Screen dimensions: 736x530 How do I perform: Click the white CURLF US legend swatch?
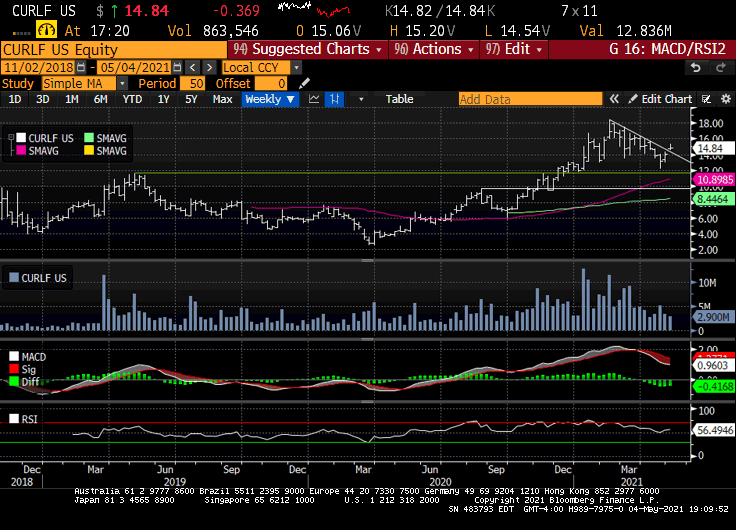pyautogui.click(x=21, y=138)
